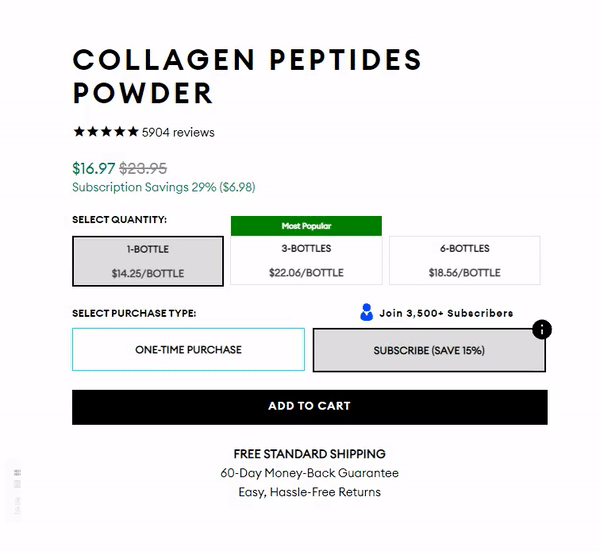Image resolution: width=600 pixels, height=551 pixels.
Task: Switch to Subscribe (Save 15%) option
Action: pos(428,351)
